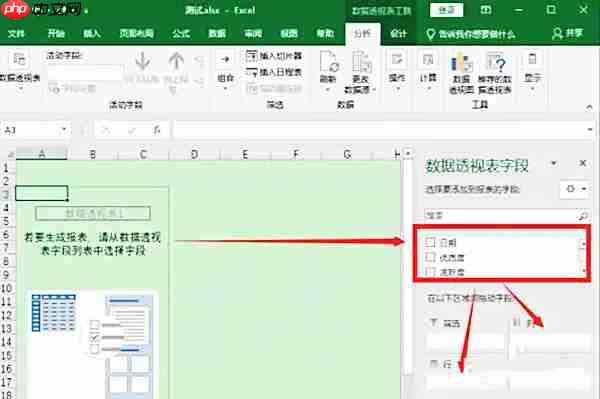Image resolution: width=600 pixels, height=399 pixels.
Task: Open the 显示 show icon
Action: coord(532,60)
